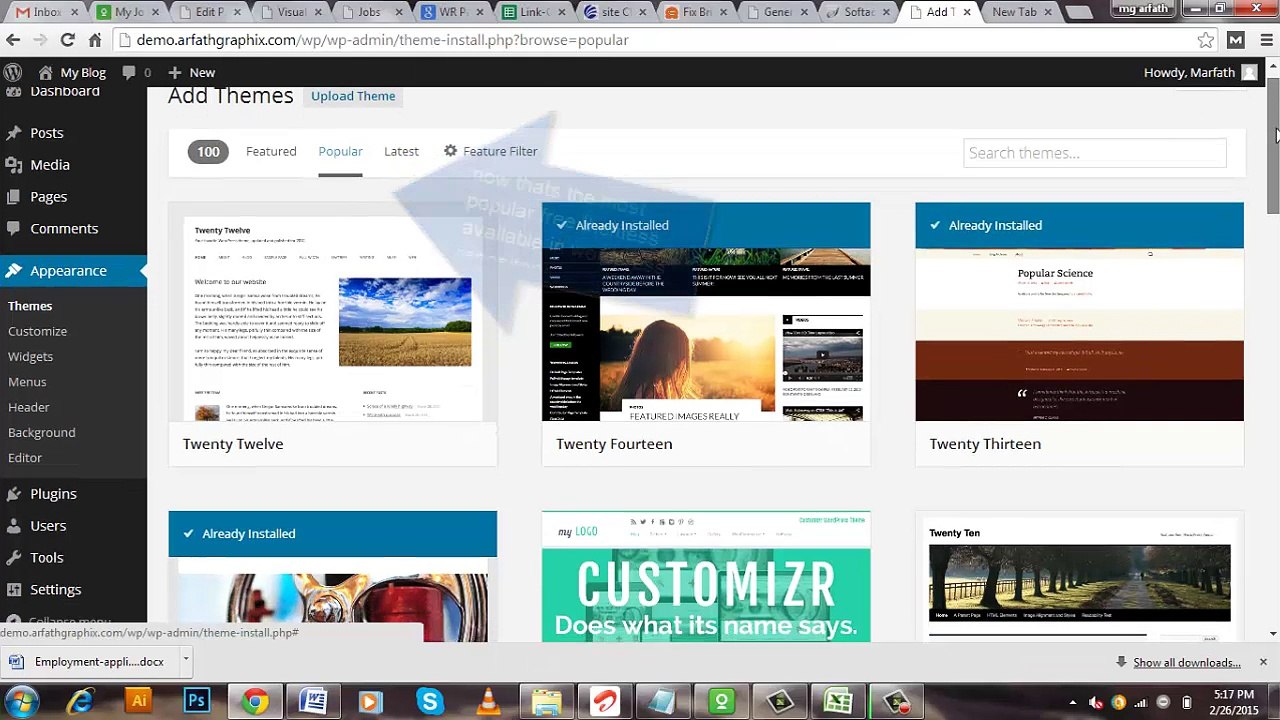Open Customize submenu item
The image size is (1280, 720).
37,331
